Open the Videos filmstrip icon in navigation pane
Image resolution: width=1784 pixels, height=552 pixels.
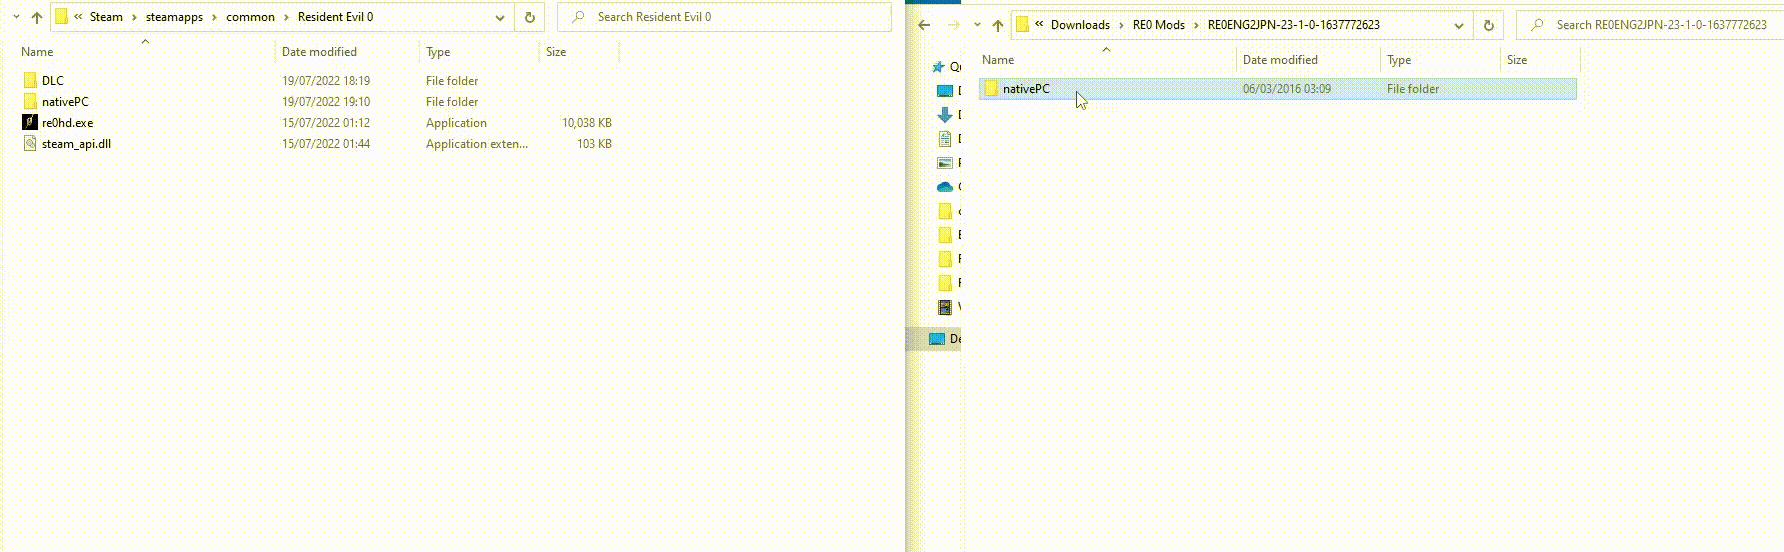(x=945, y=307)
